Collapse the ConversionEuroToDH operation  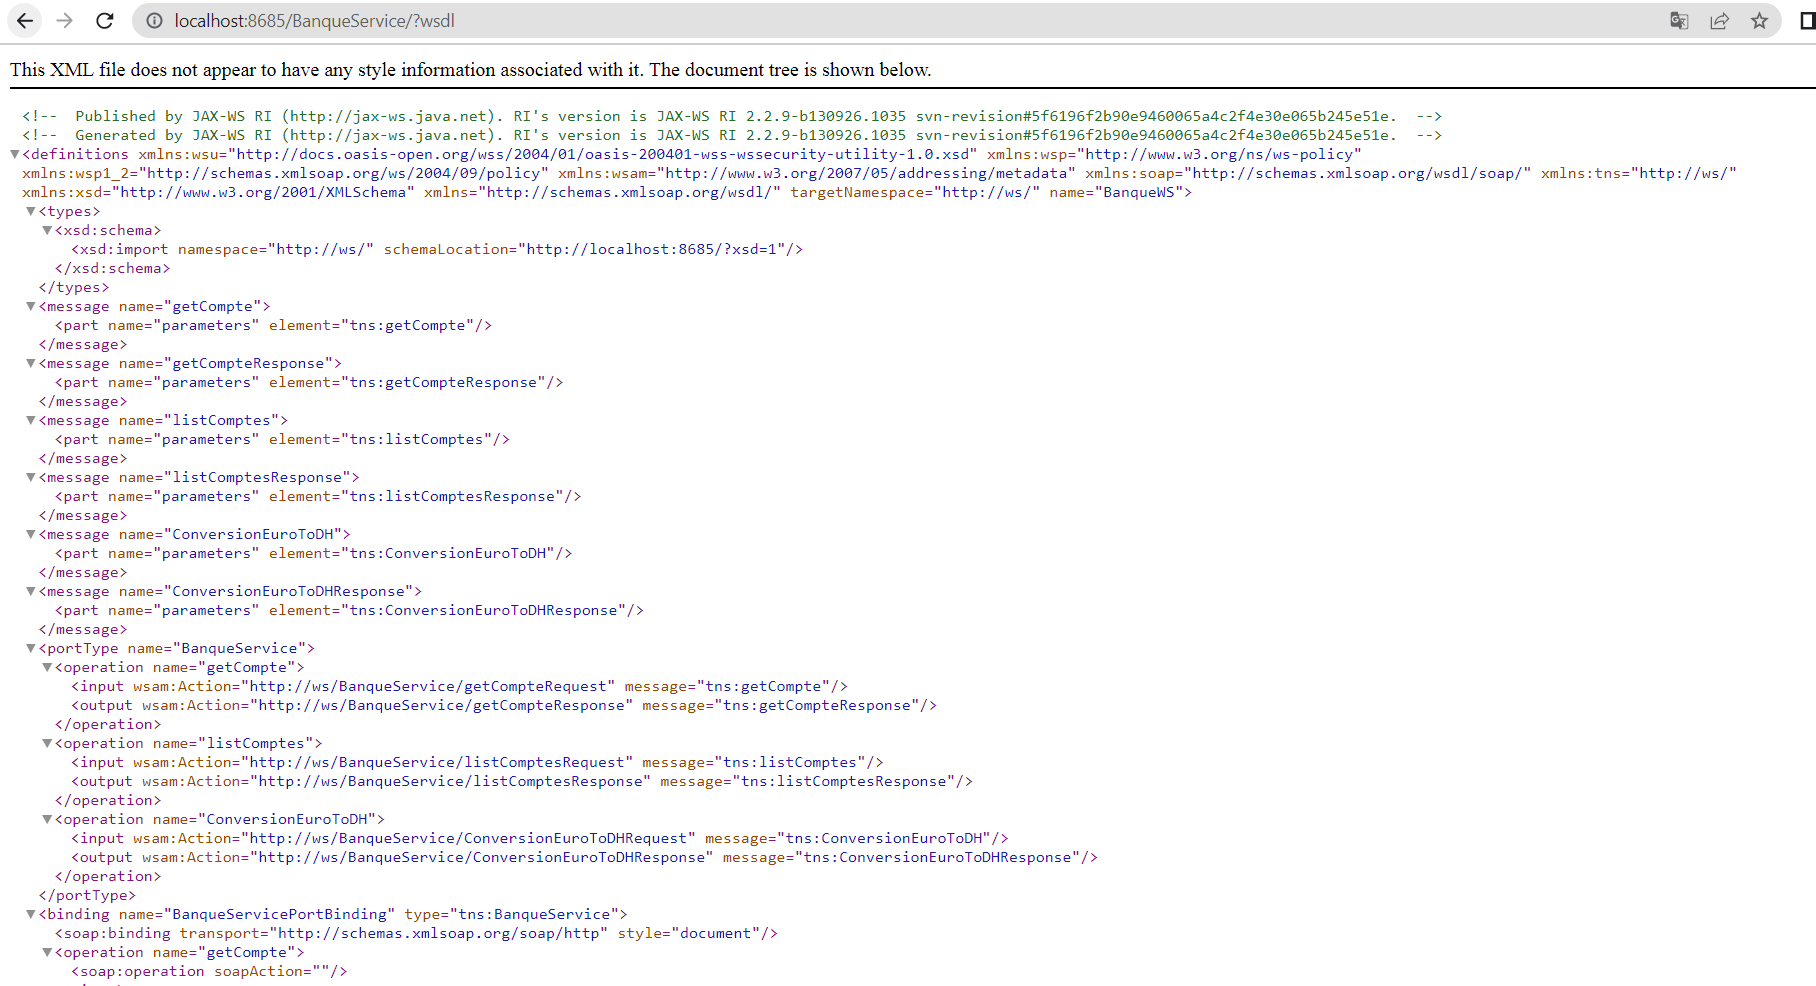46,819
